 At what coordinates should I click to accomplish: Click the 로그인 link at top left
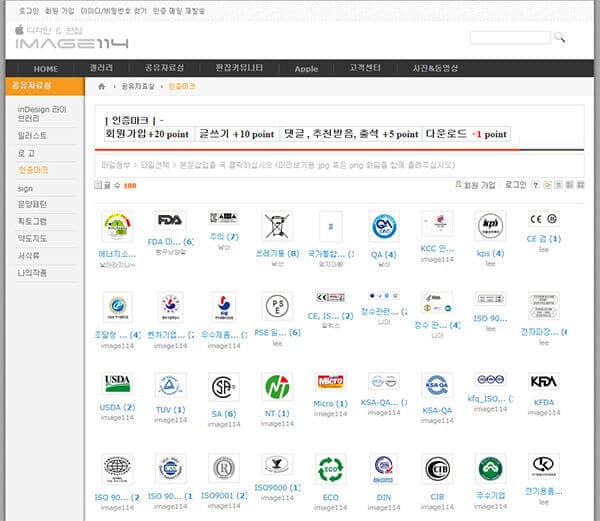pos(29,11)
